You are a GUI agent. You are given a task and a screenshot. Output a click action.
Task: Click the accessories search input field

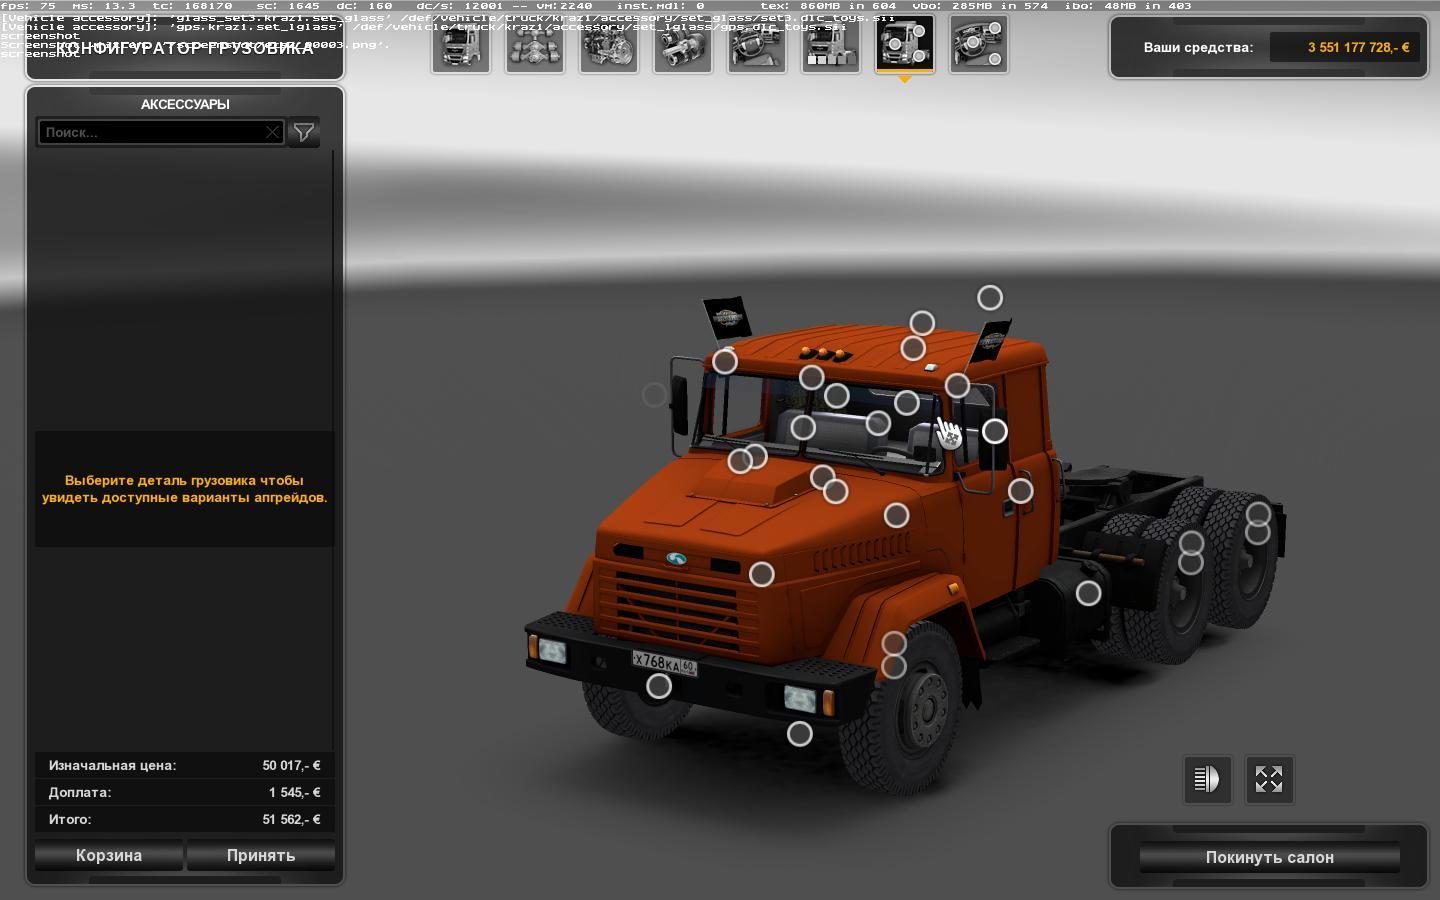(150, 132)
